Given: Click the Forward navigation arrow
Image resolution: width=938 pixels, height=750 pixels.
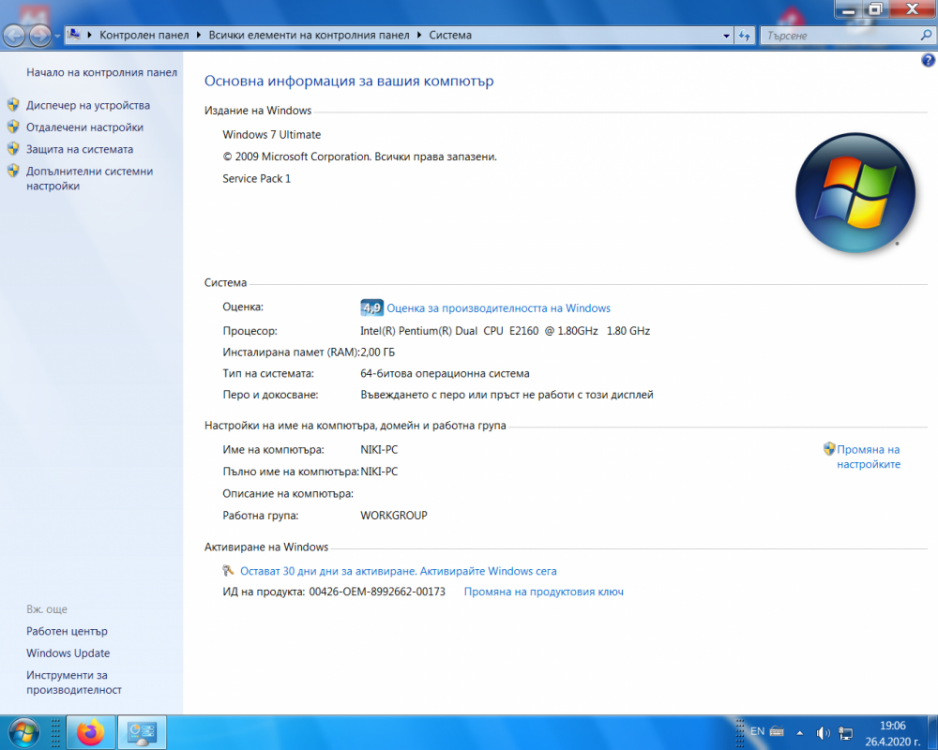Looking at the screenshot, I should pos(40,36).
